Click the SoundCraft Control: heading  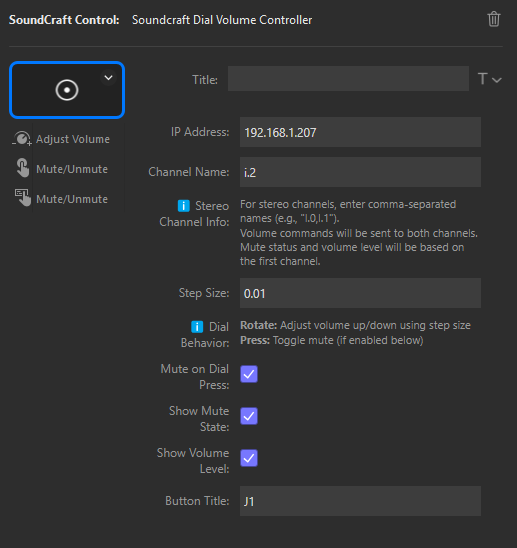pos(64,20)
